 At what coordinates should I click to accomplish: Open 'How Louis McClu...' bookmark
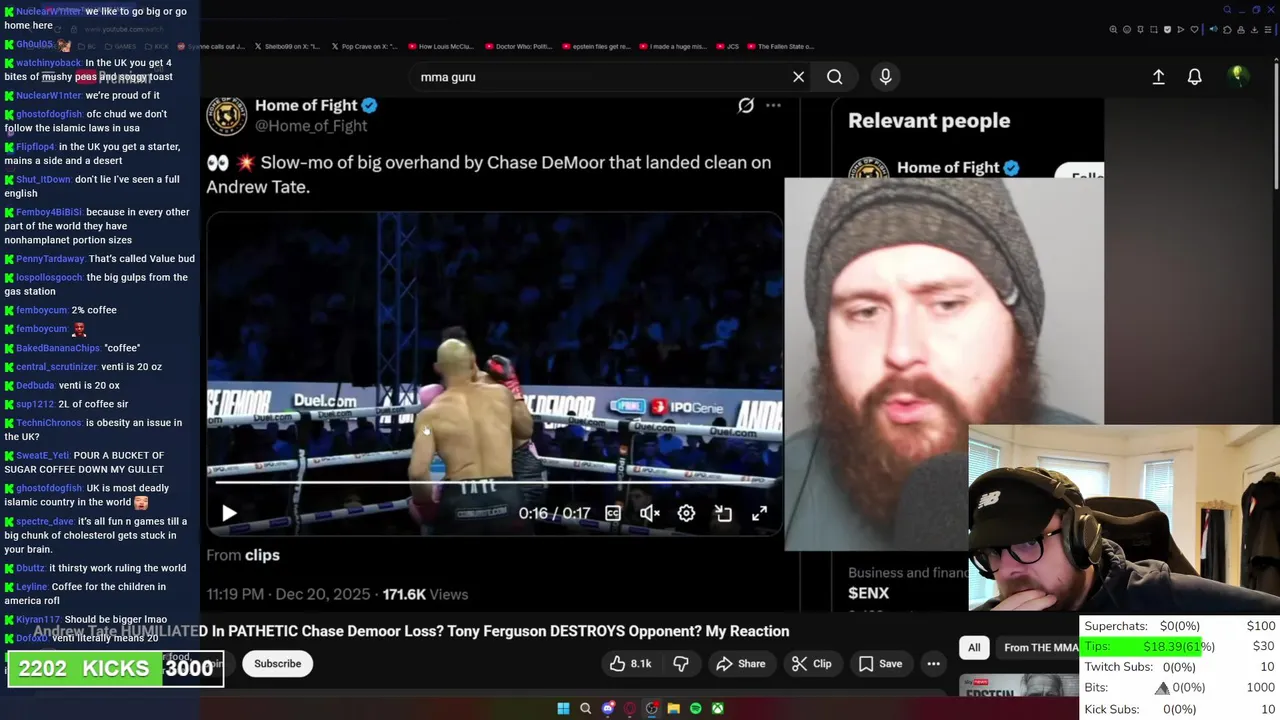[x=439, y=46]
